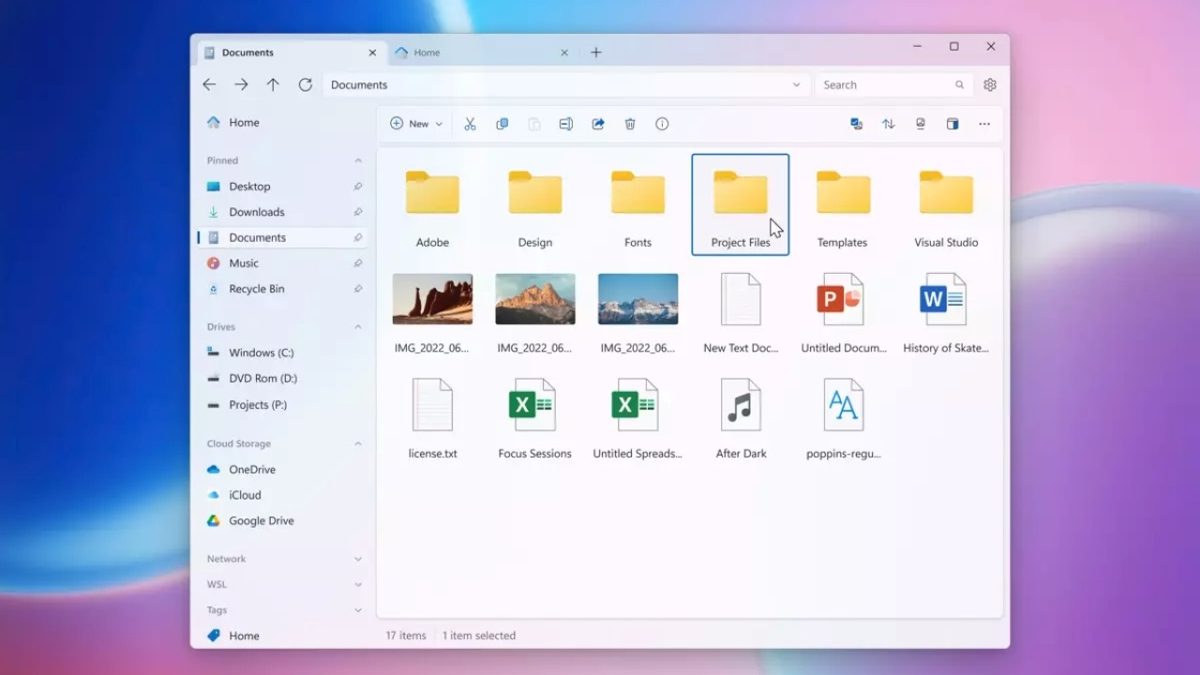Collapse the Drives section

(x=358, y=327)
